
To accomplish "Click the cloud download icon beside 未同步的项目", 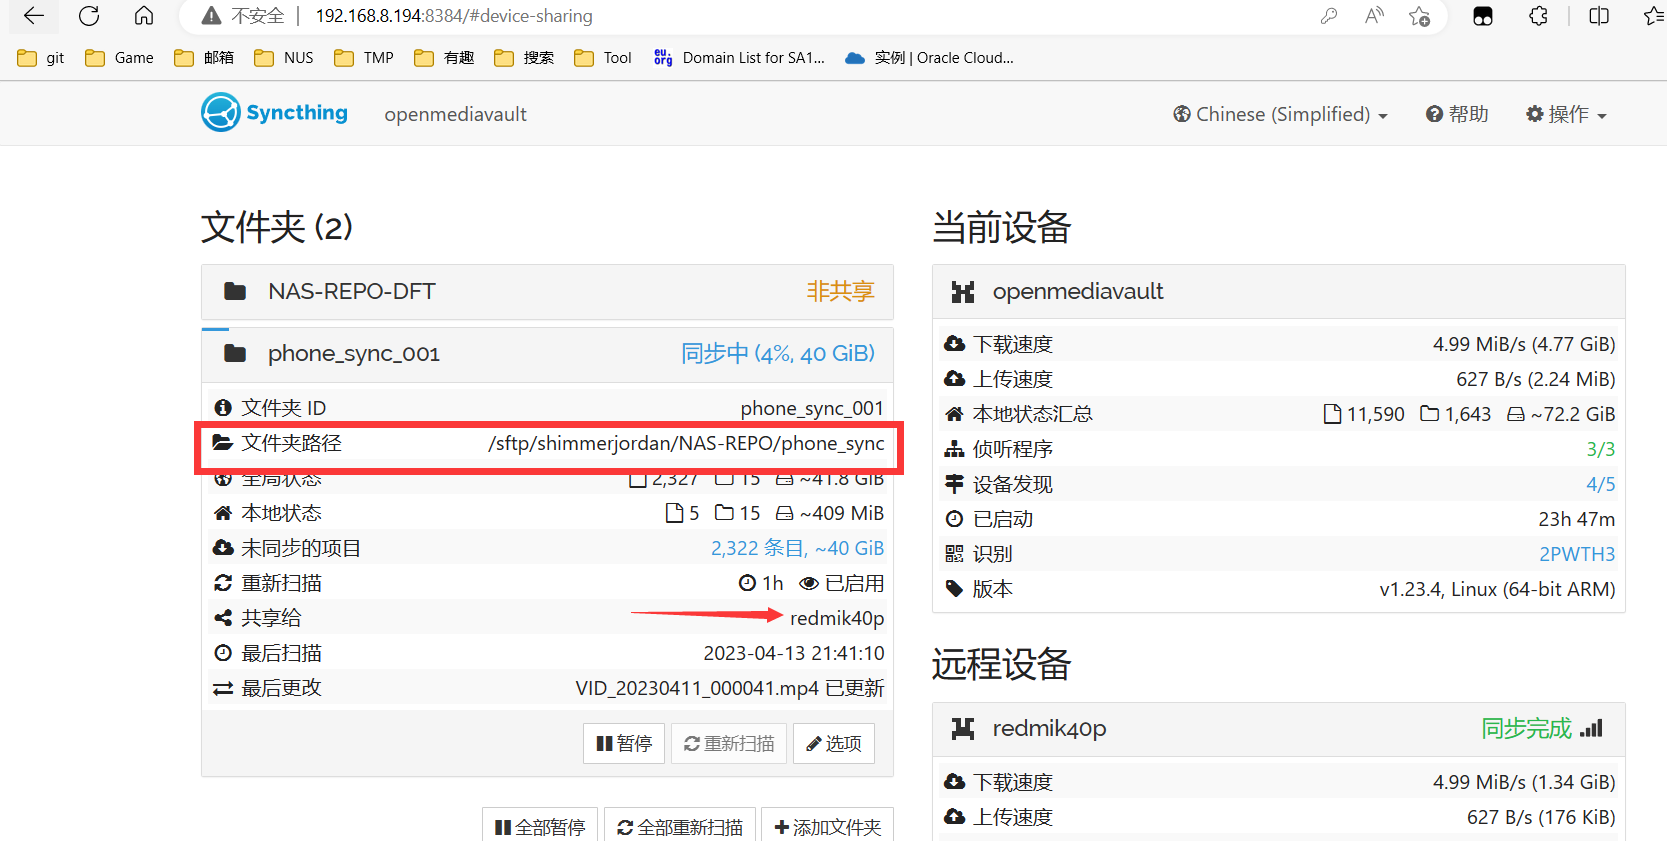I will (x=223, y=548).
